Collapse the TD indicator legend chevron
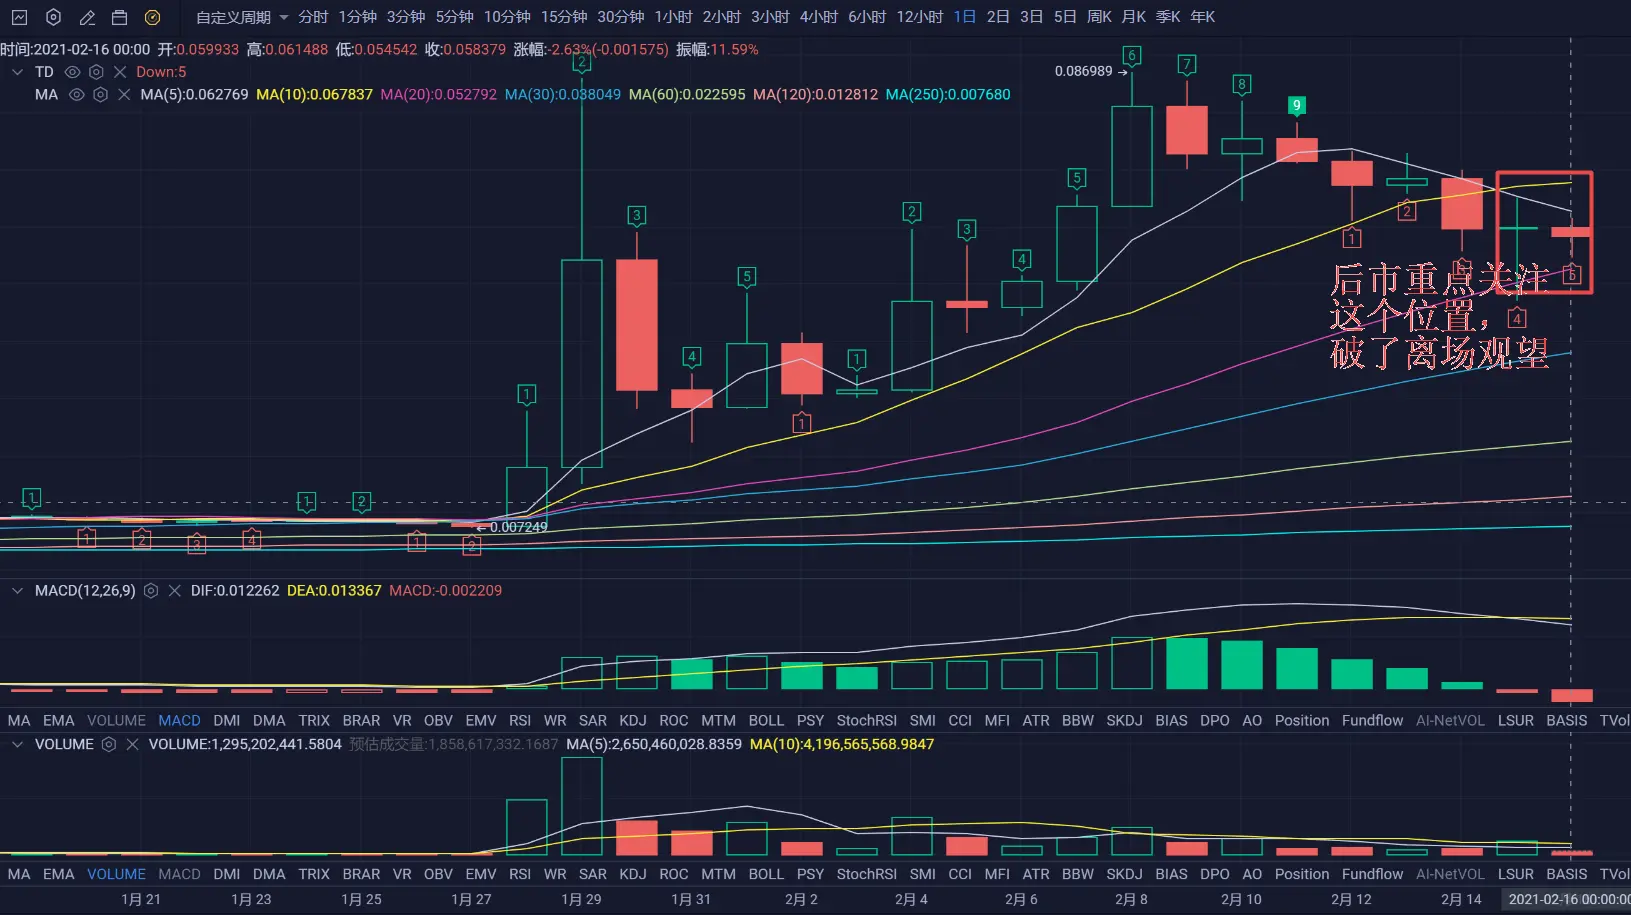This screenshot has width=1631, height=915. point(17,72)
